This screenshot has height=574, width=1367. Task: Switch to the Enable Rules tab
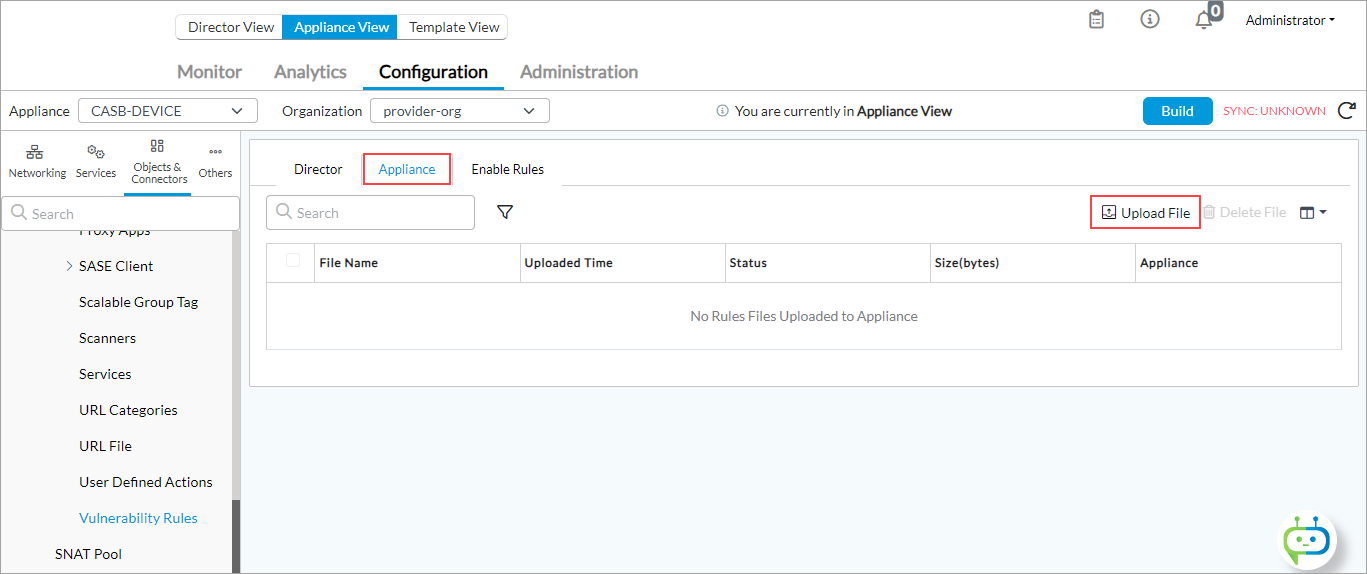[x=507, y=169]
